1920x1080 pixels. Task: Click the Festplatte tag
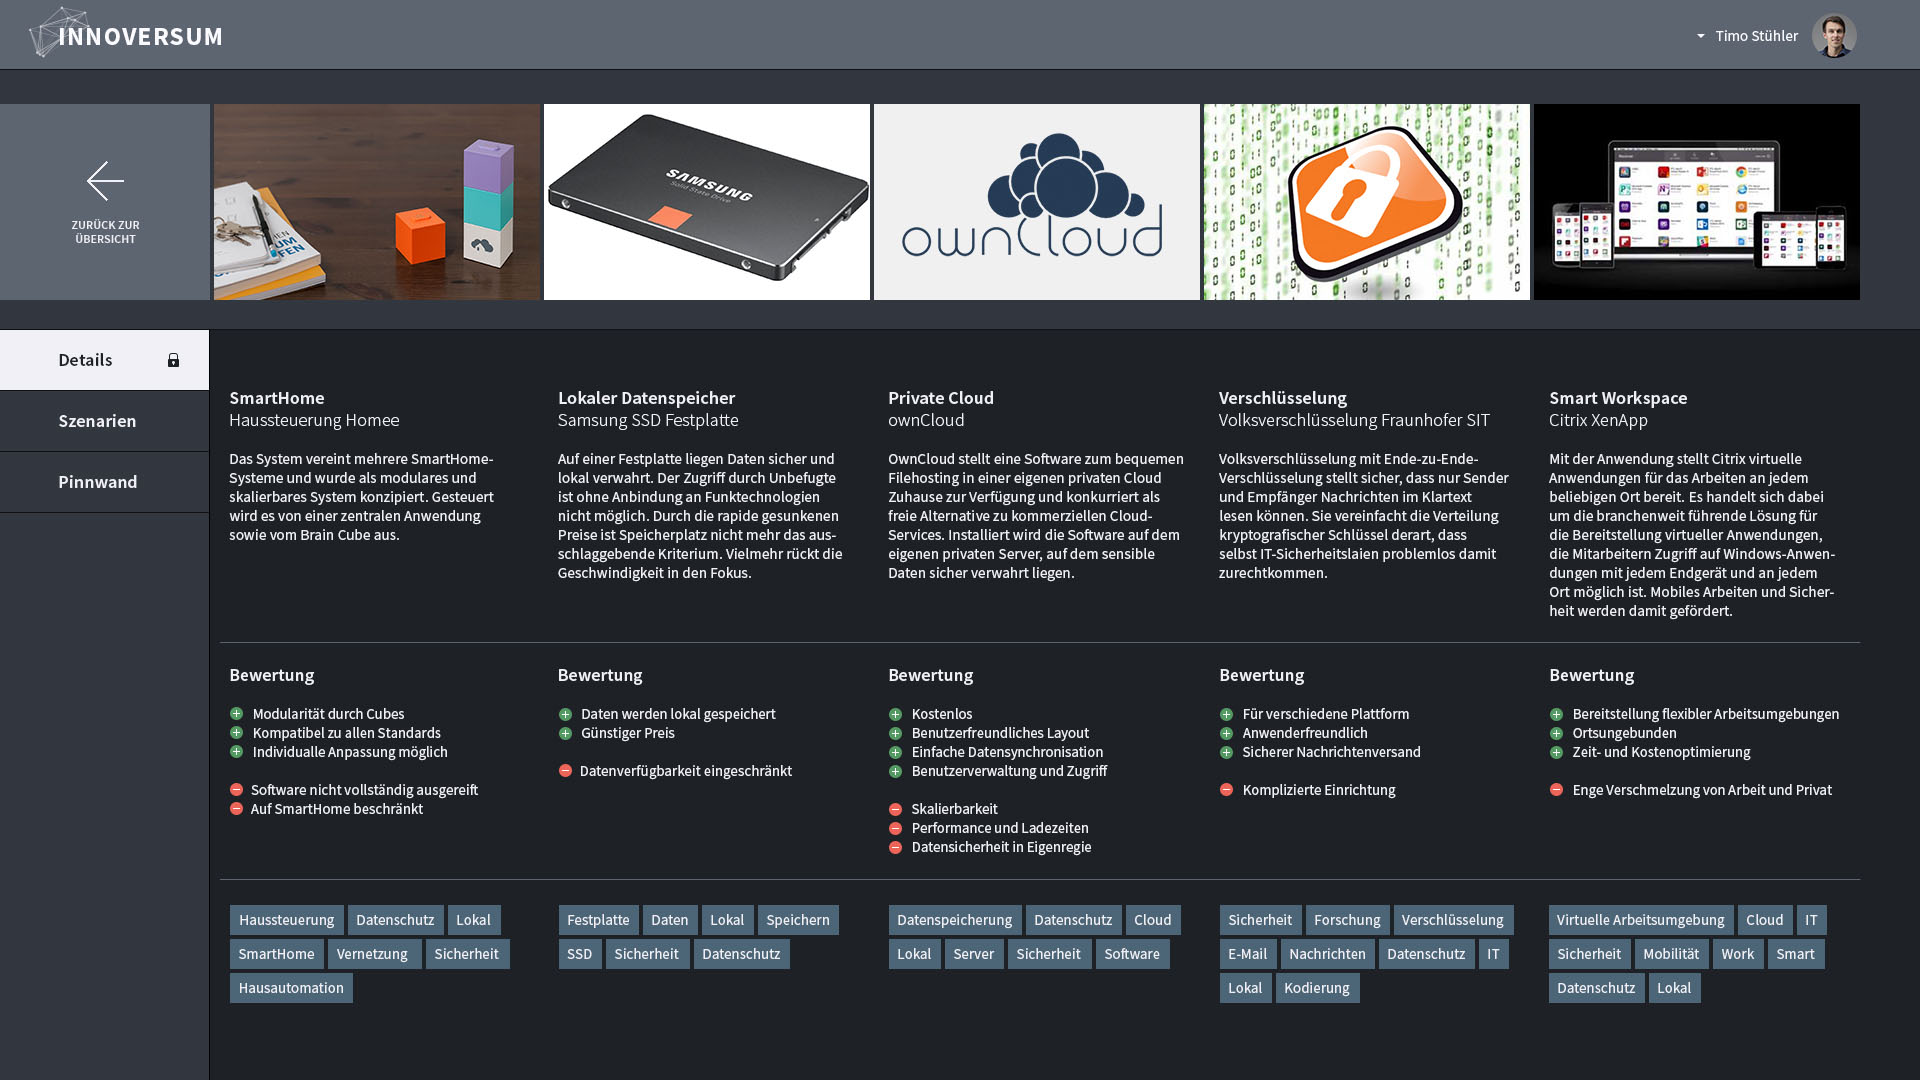(x=598, y=920)
